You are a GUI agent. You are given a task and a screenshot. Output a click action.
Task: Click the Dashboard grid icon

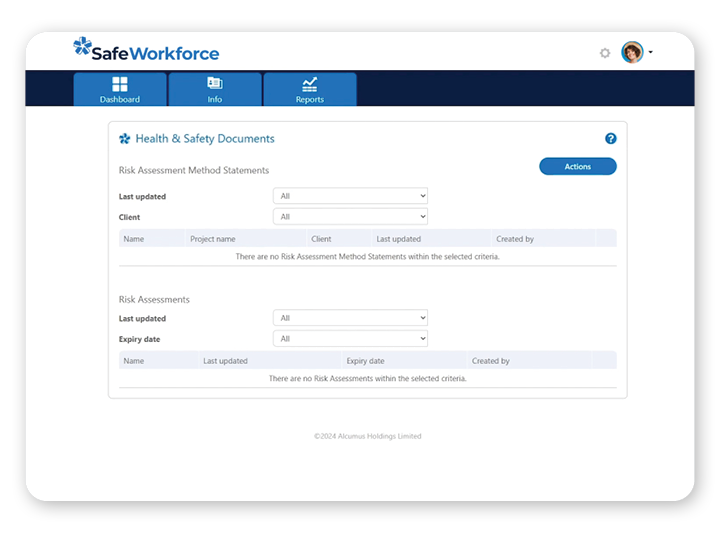(x=120, y=84)
